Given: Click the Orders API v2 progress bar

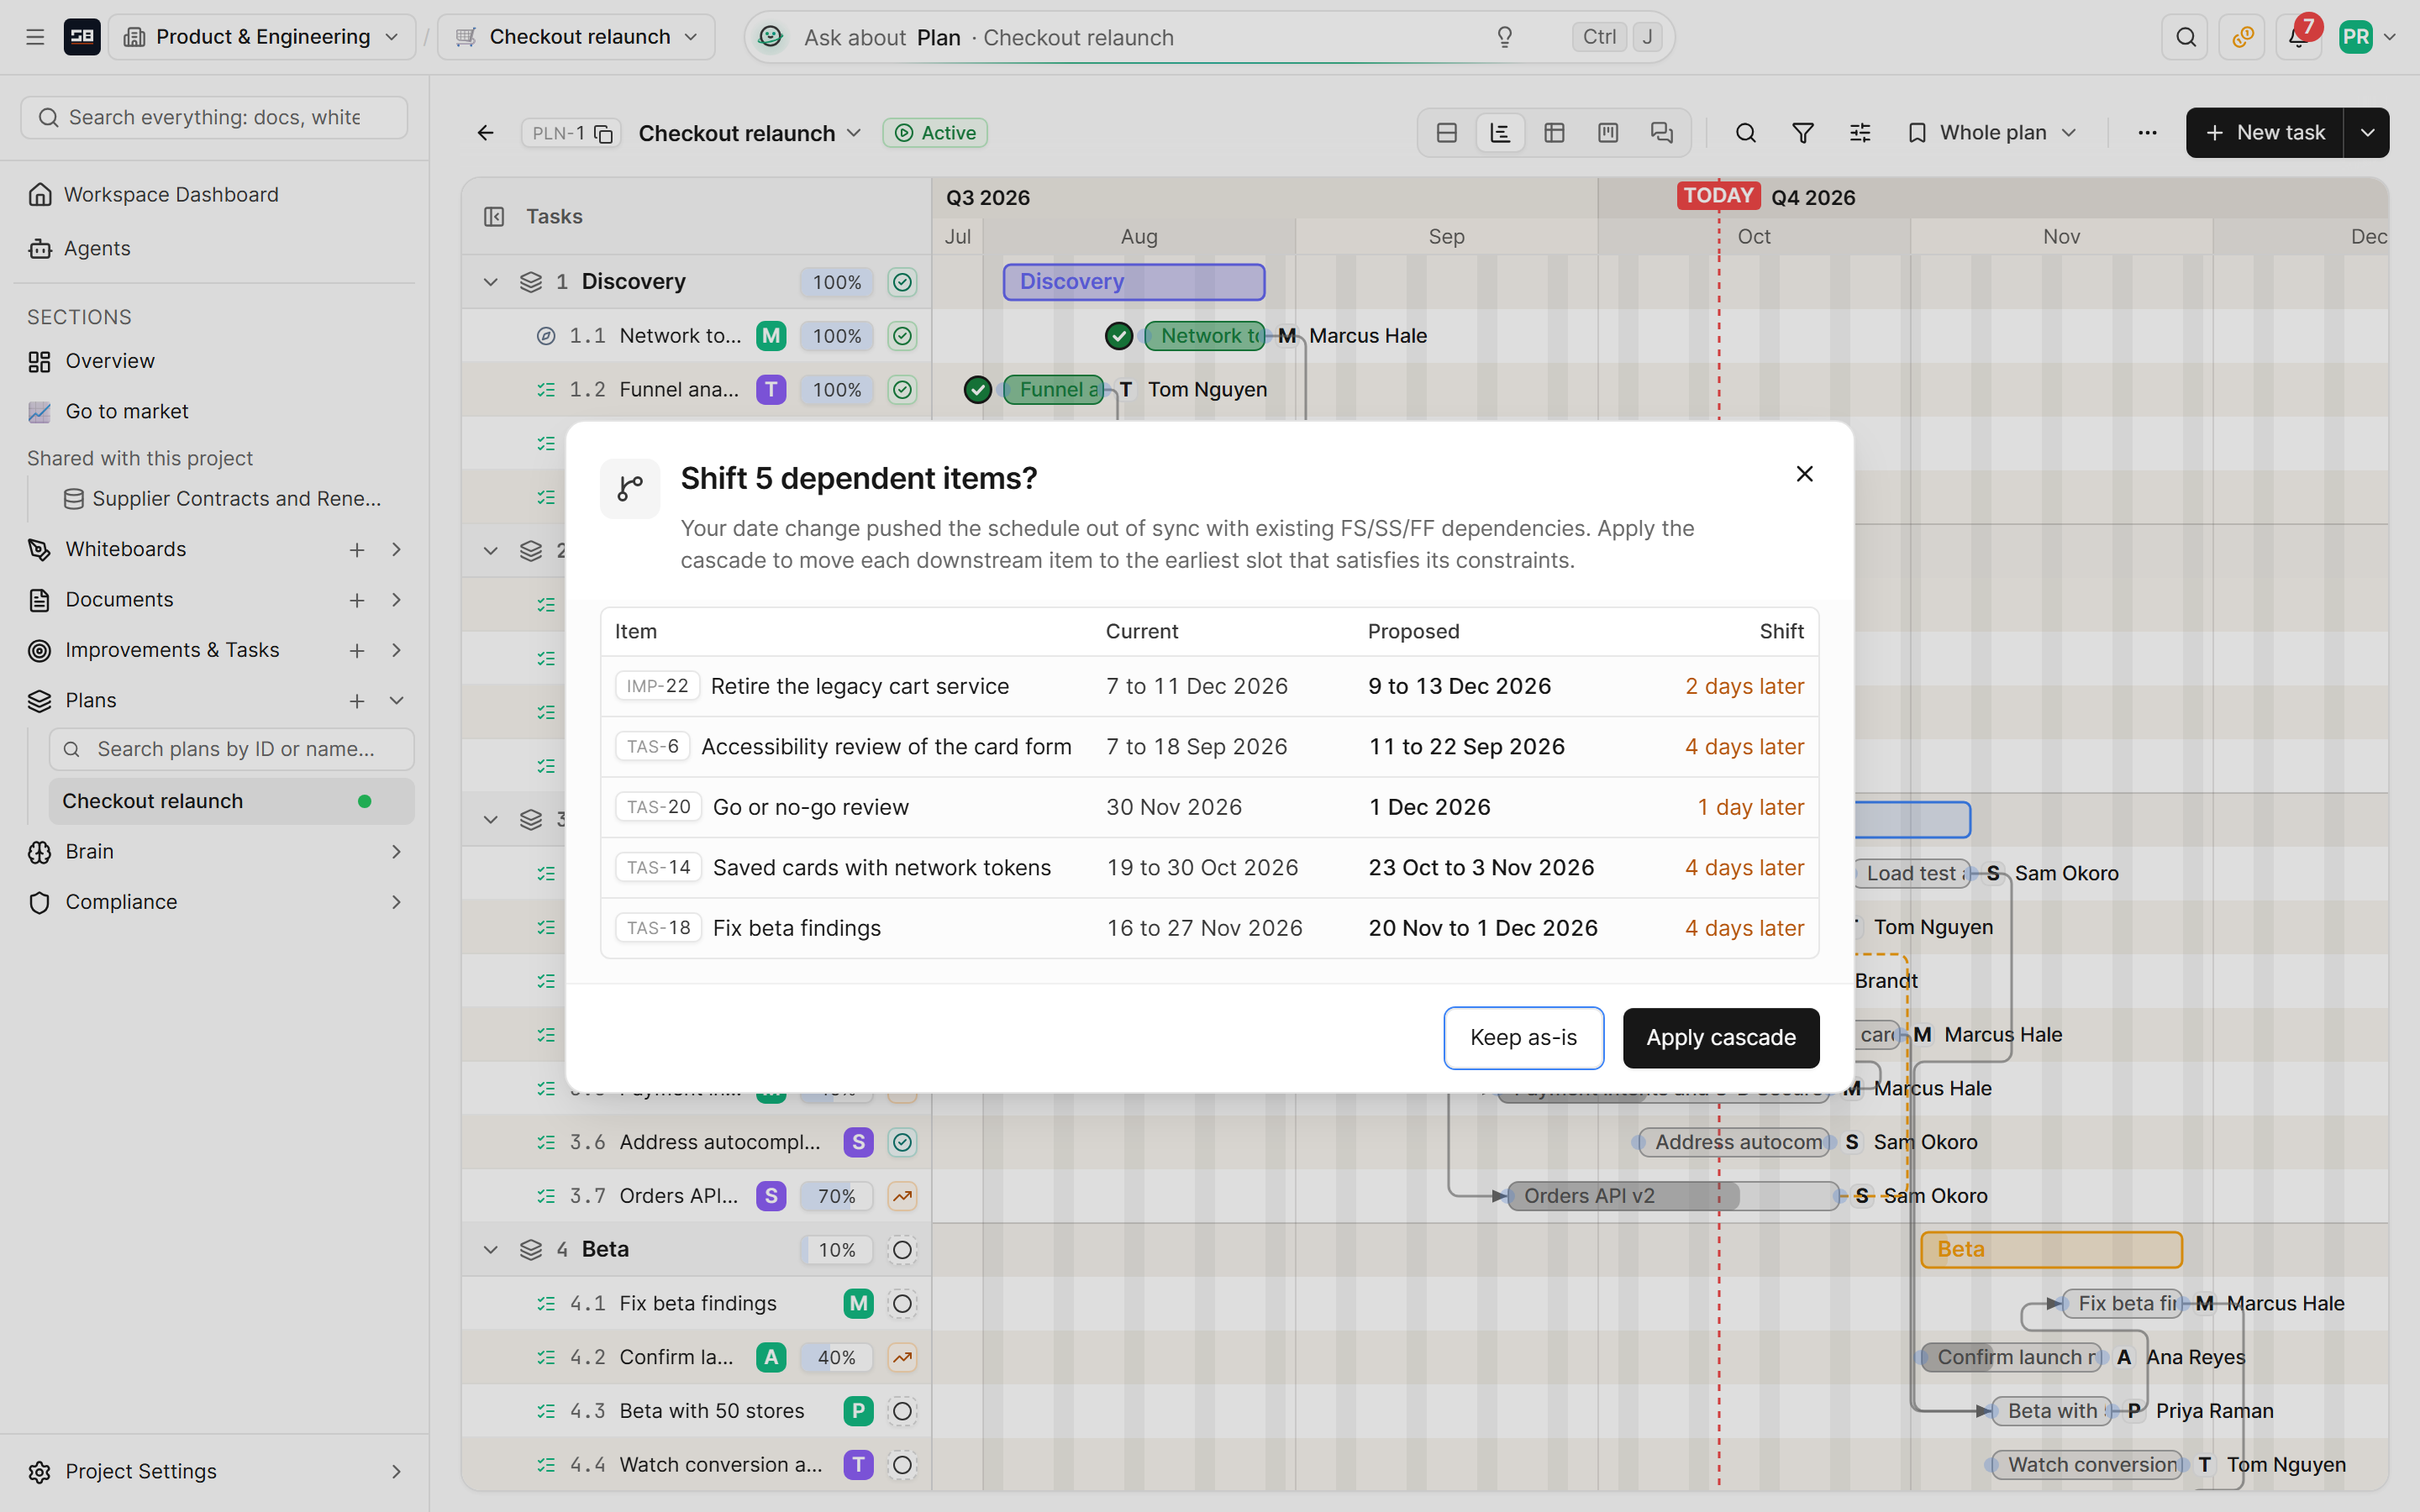Looking at the screenshot, I should [1673, 1196].
